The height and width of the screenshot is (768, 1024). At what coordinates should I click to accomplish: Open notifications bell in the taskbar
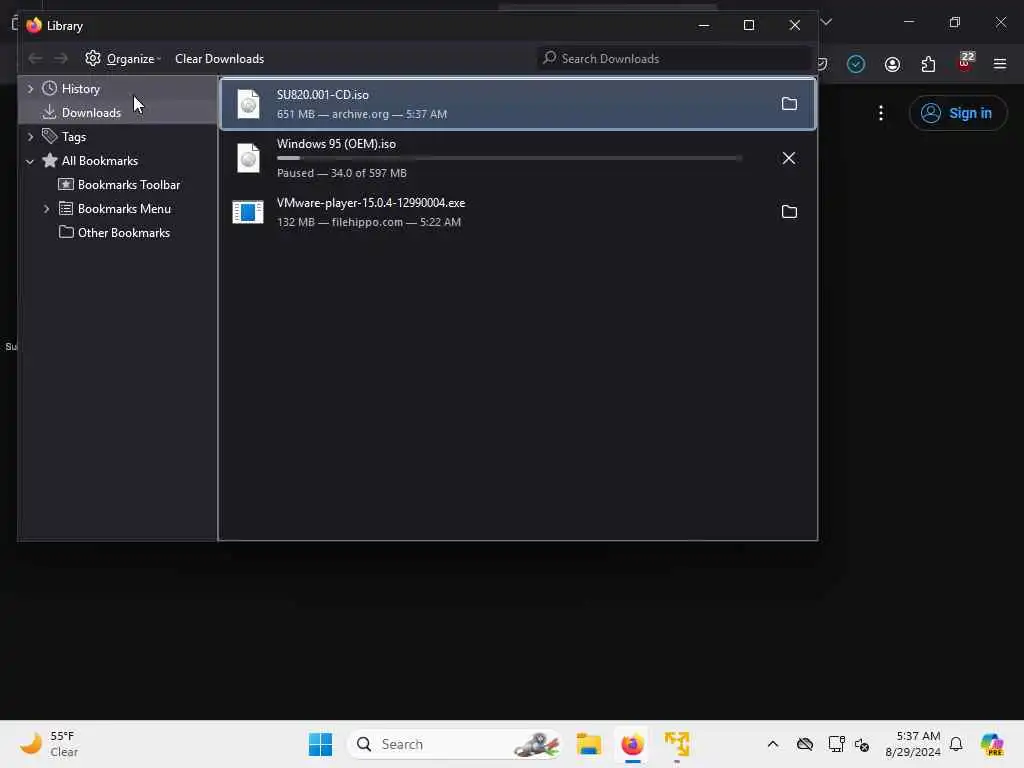956,744
